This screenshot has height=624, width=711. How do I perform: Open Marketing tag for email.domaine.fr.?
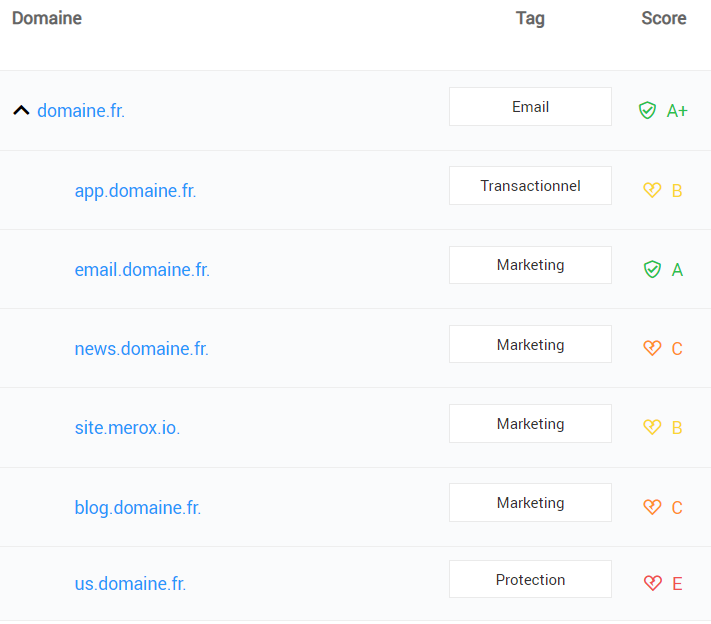[x=530, y=265]
